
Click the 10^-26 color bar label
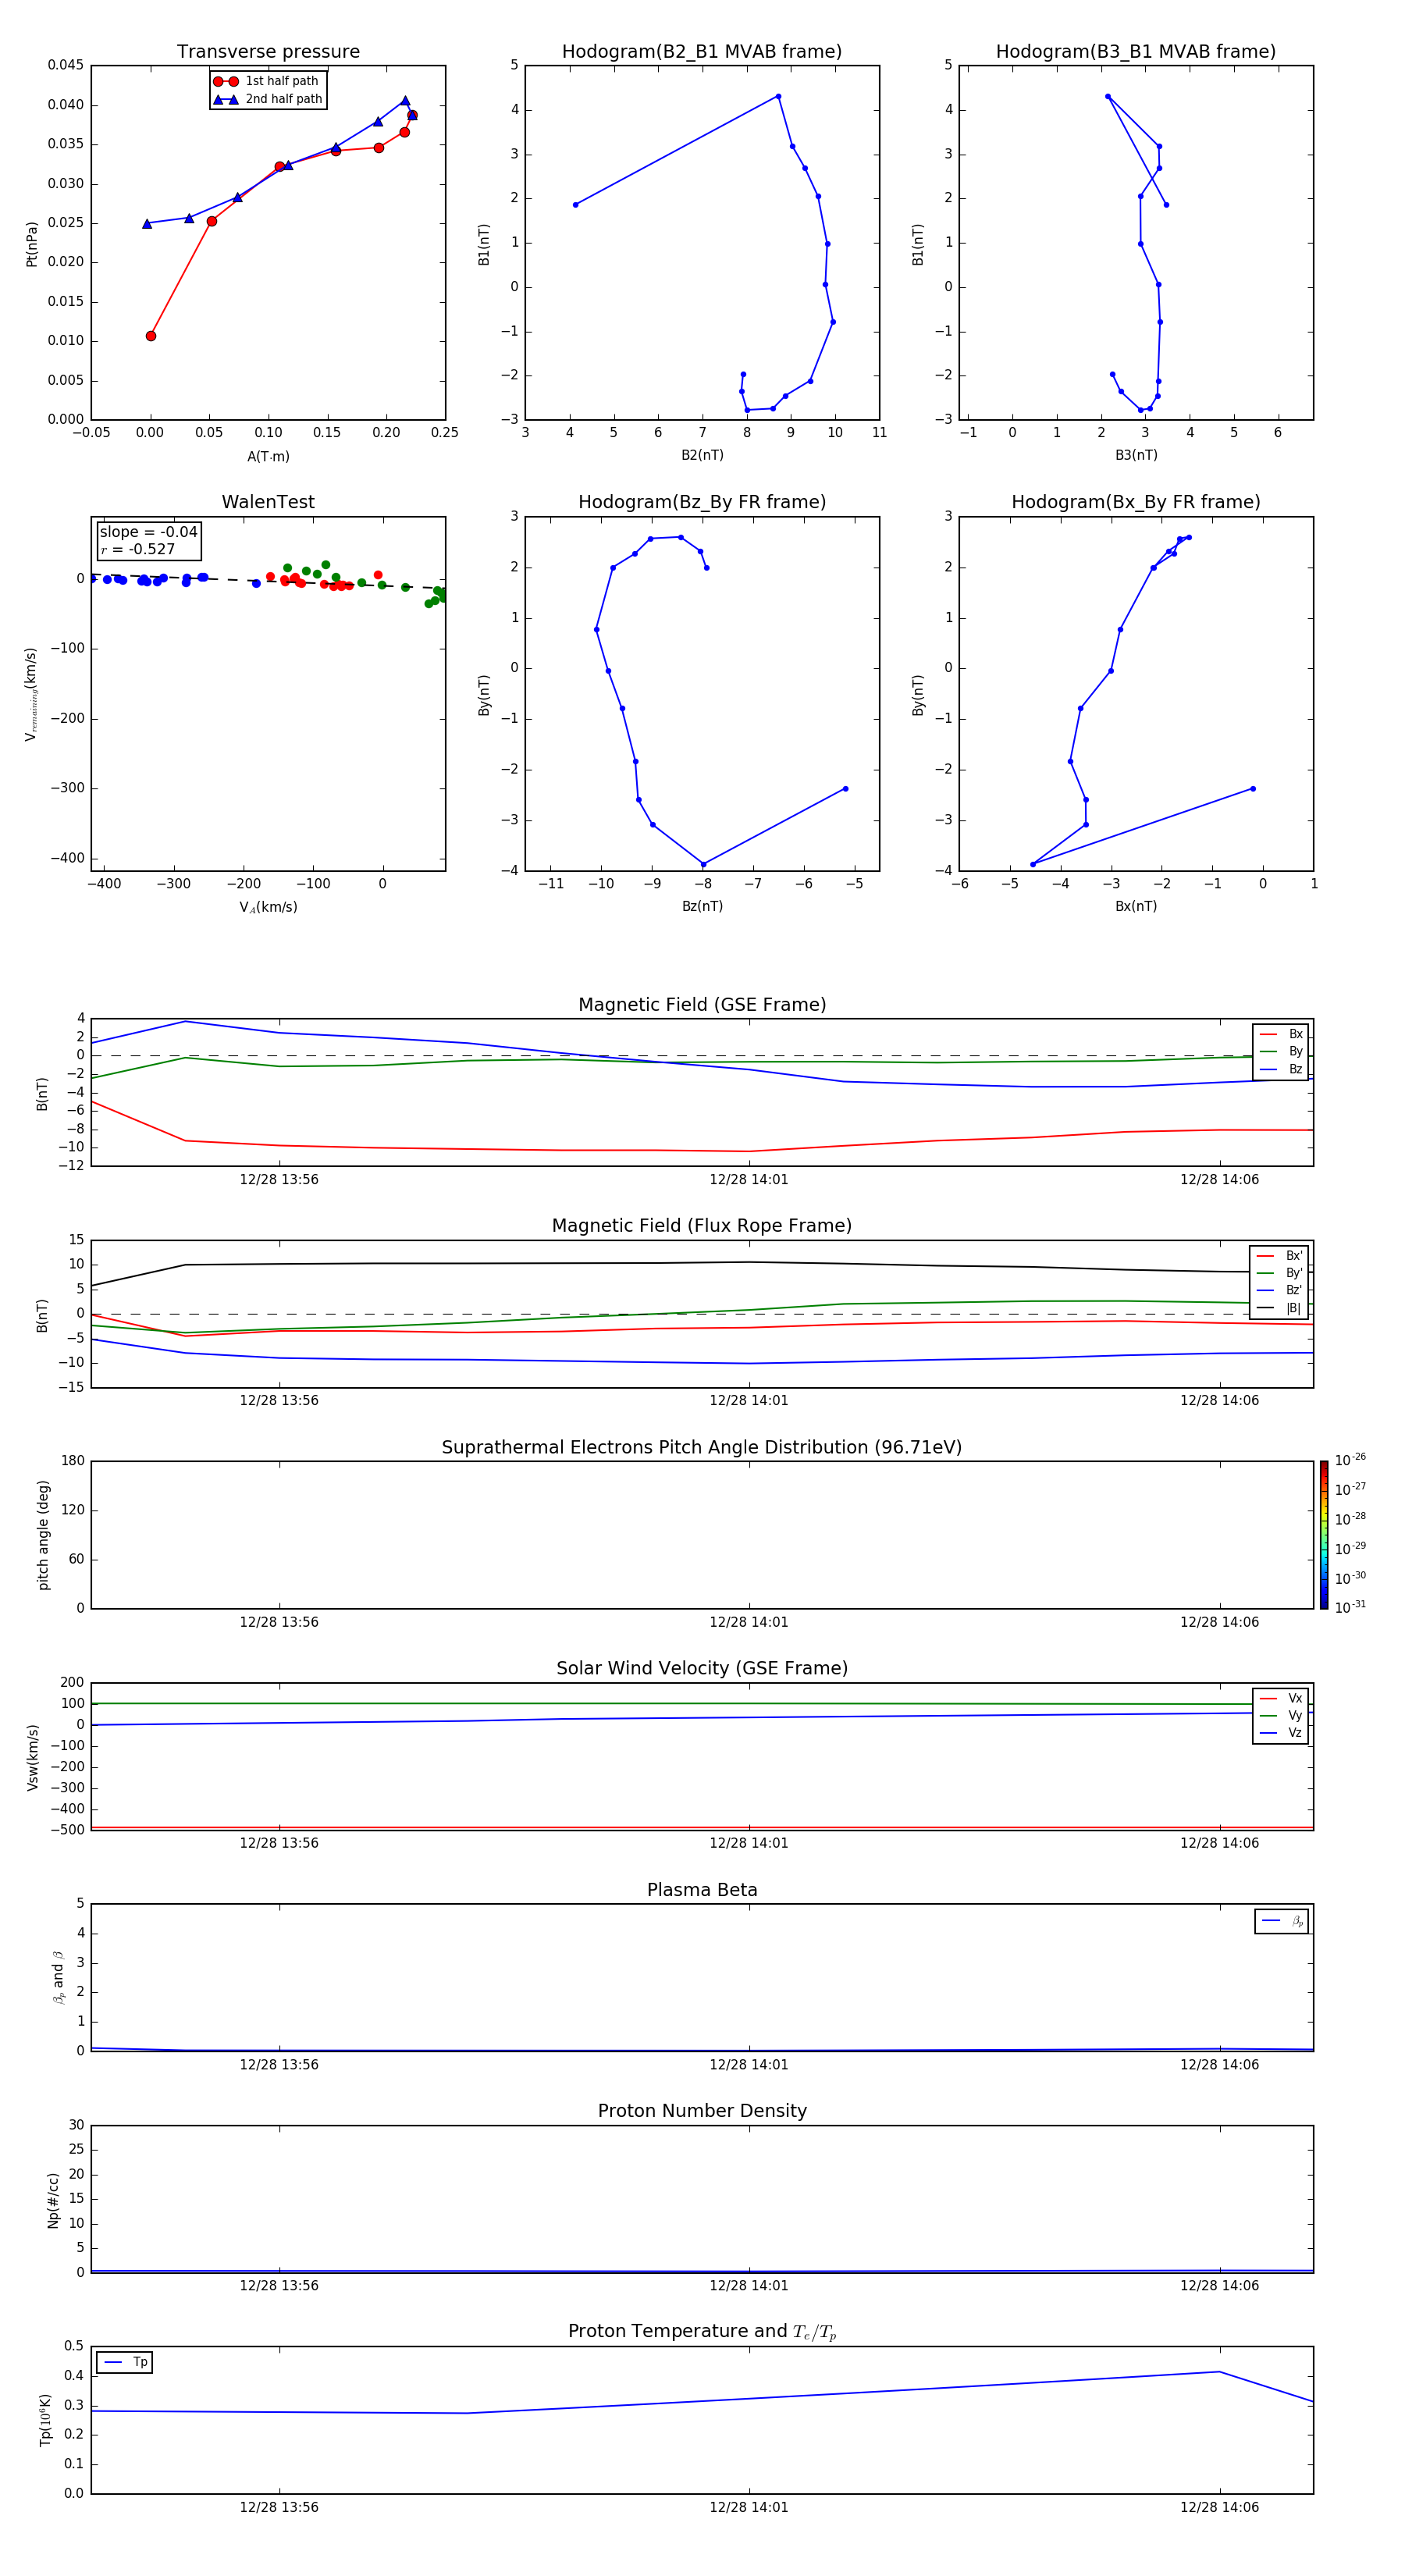click(x=1350, y=1460)
